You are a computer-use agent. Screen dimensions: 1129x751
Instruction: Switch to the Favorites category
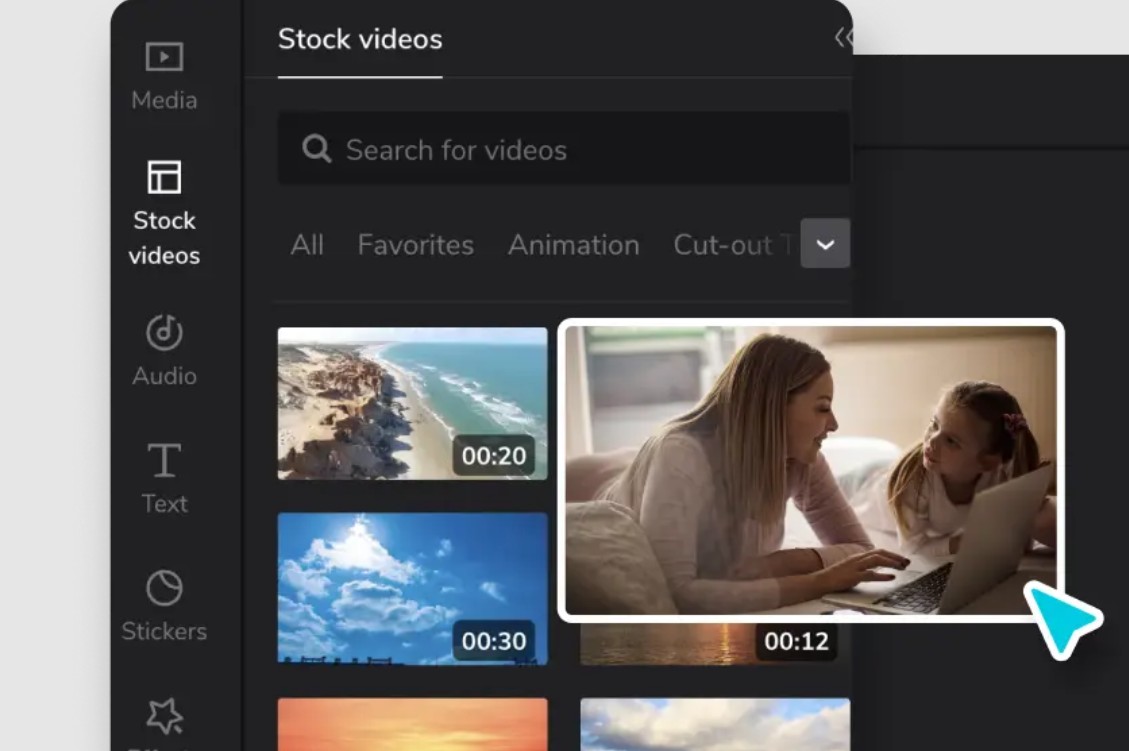[x=415, y=245]
